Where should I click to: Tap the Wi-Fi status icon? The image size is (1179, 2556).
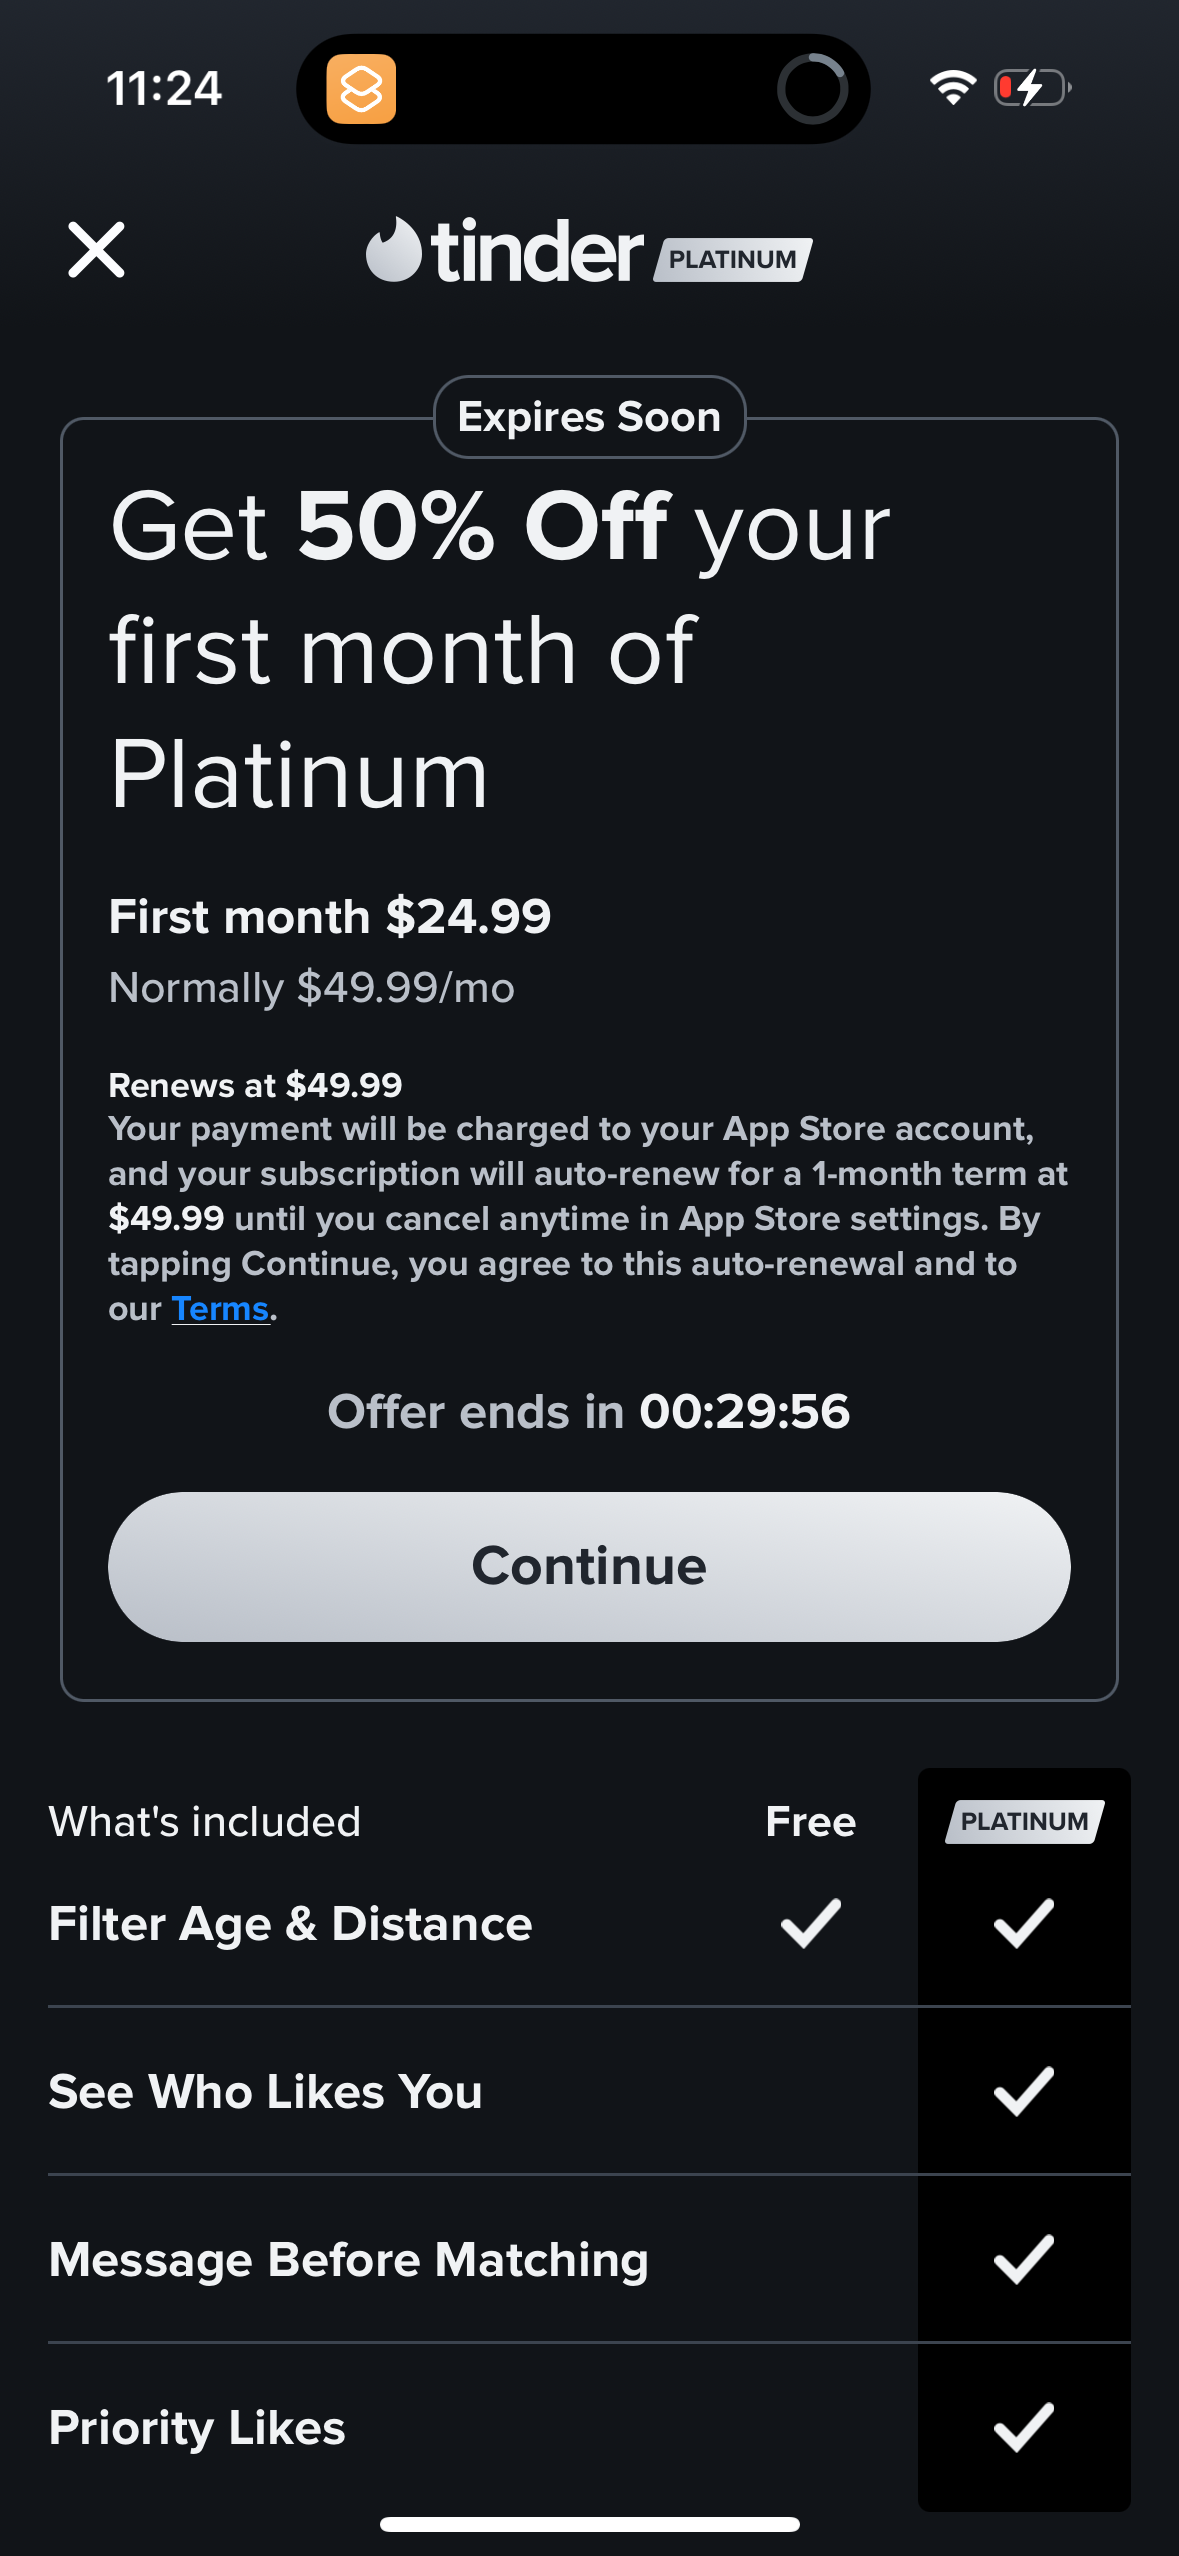(952, 88)
